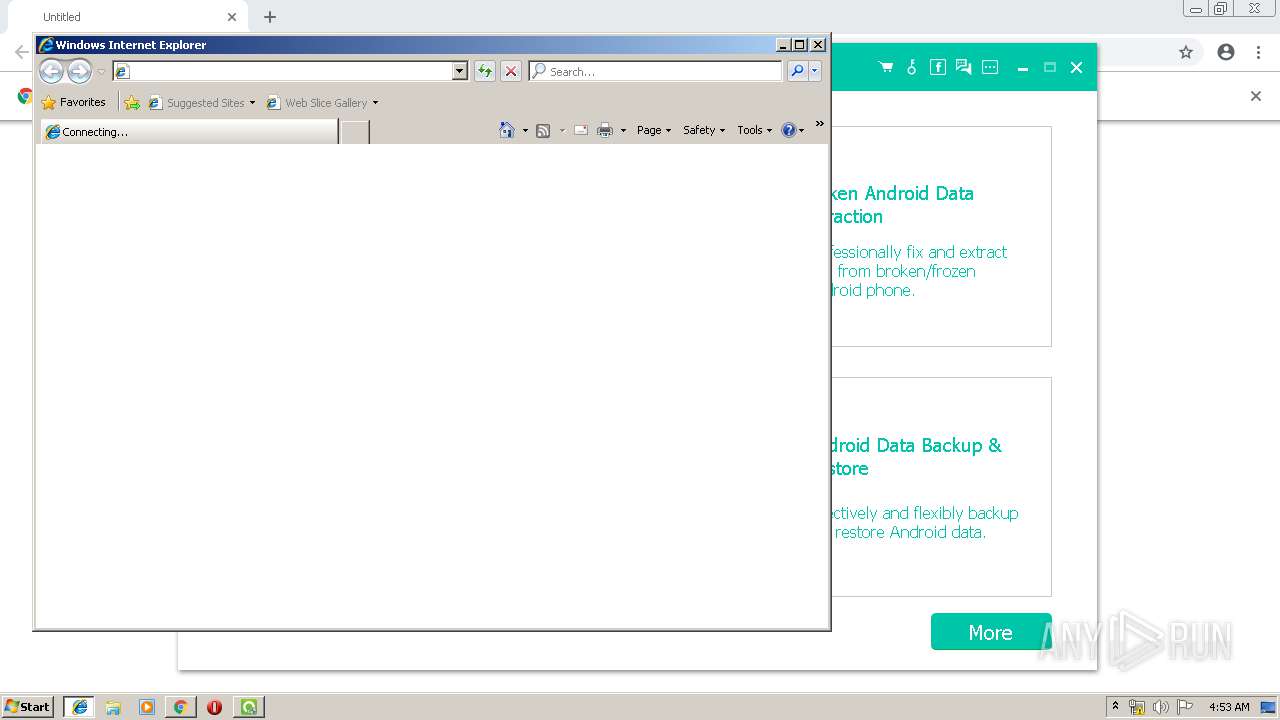The image size is (1280, 720).
Task: Open the Windows Start menu
Action: [28, 706]
